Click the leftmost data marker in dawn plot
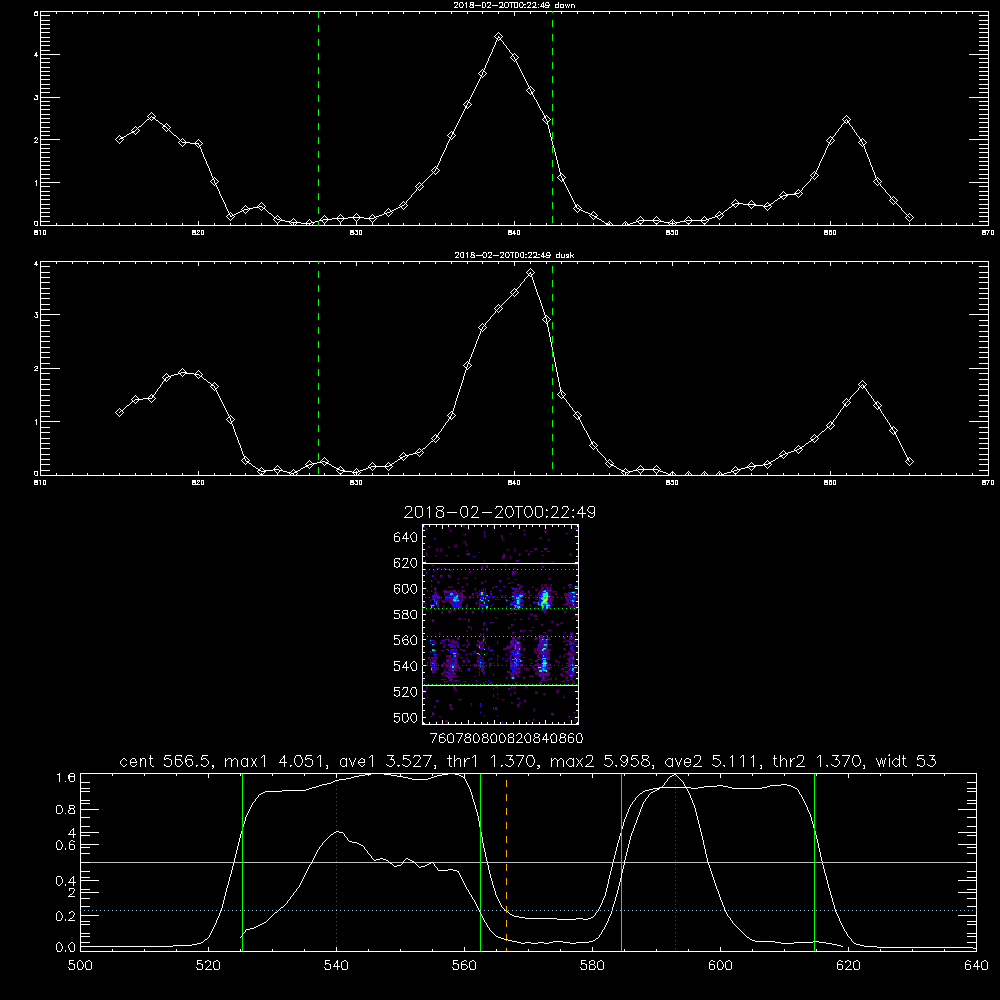The image size is (1000, 1000). pos(119,140)
